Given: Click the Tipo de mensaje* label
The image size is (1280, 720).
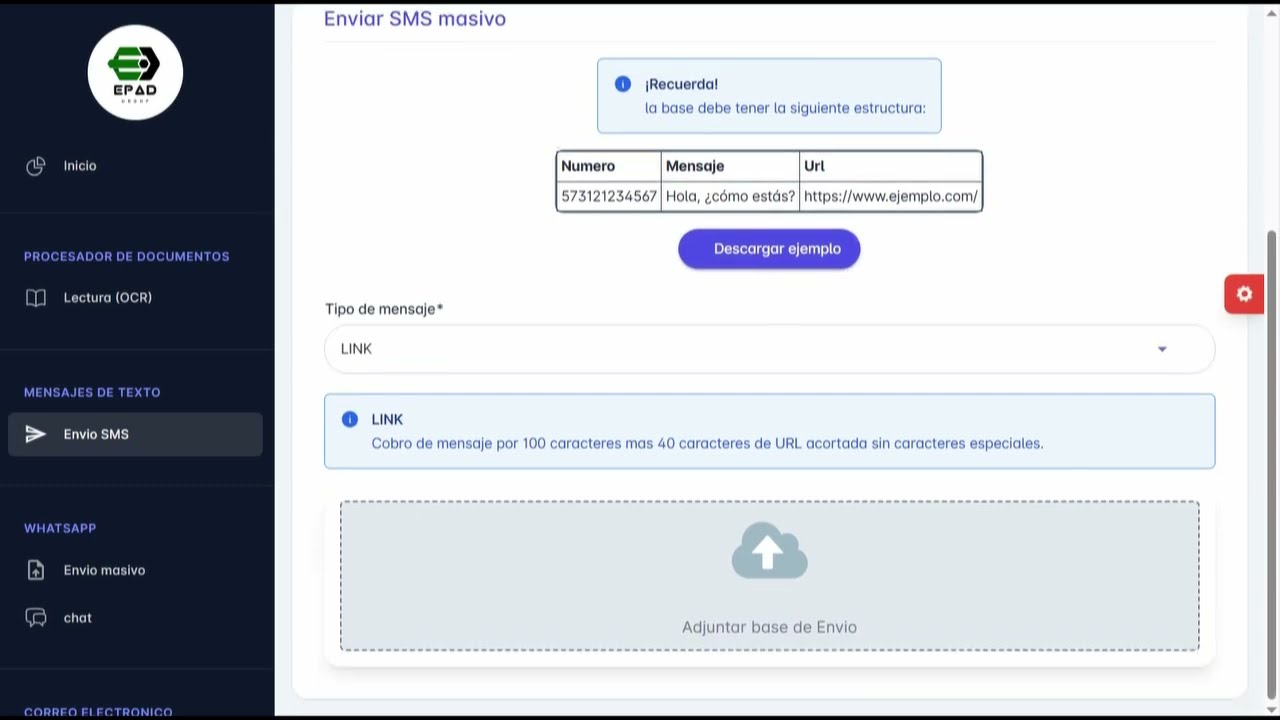Looking at the screenshot, I should (384, 309).
